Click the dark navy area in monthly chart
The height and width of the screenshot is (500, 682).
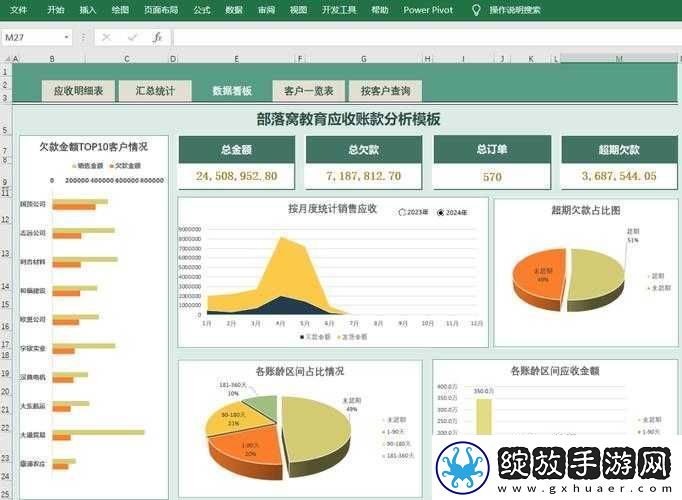[283, 306]
